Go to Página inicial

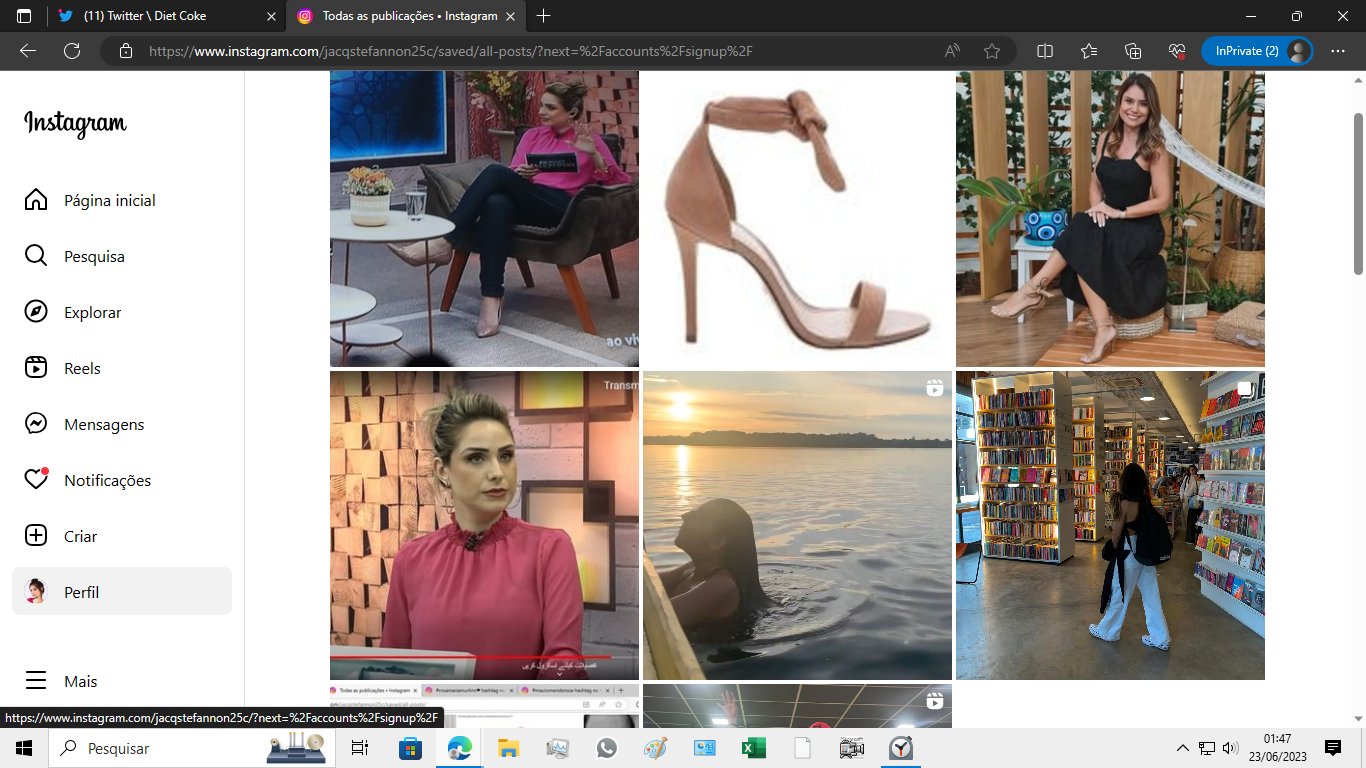pos(122,200)
